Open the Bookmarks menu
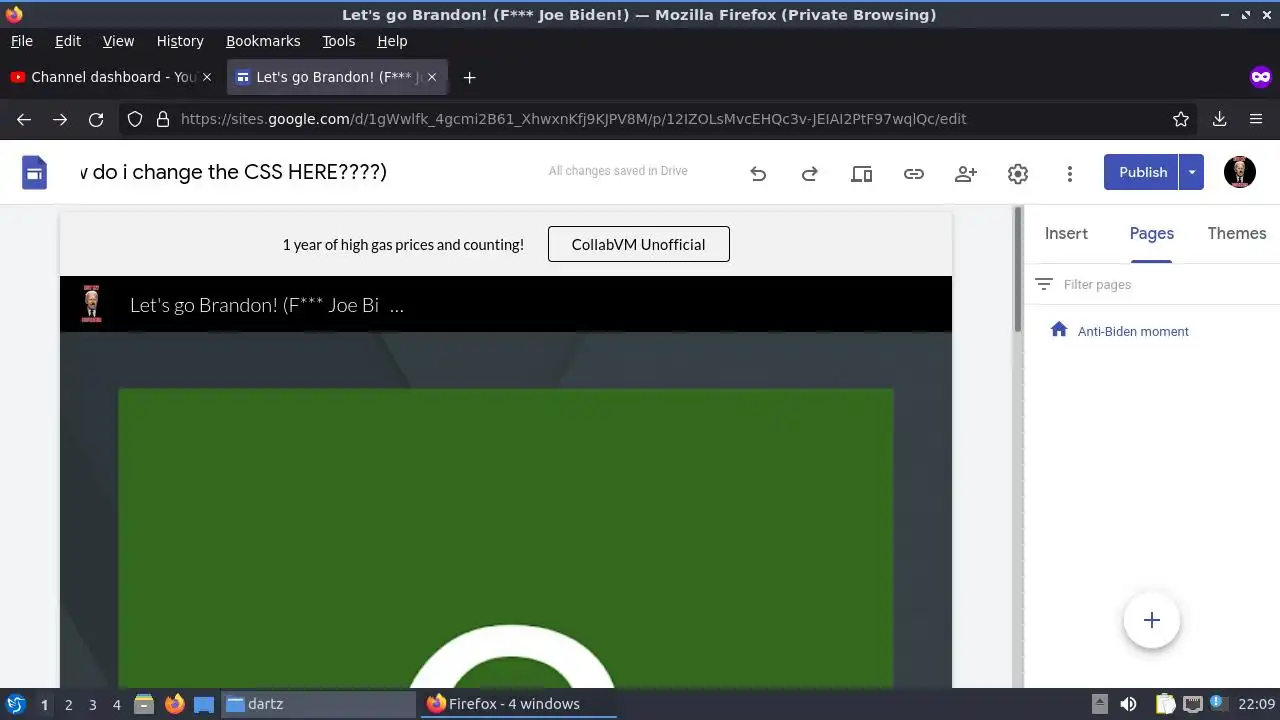 263,41
